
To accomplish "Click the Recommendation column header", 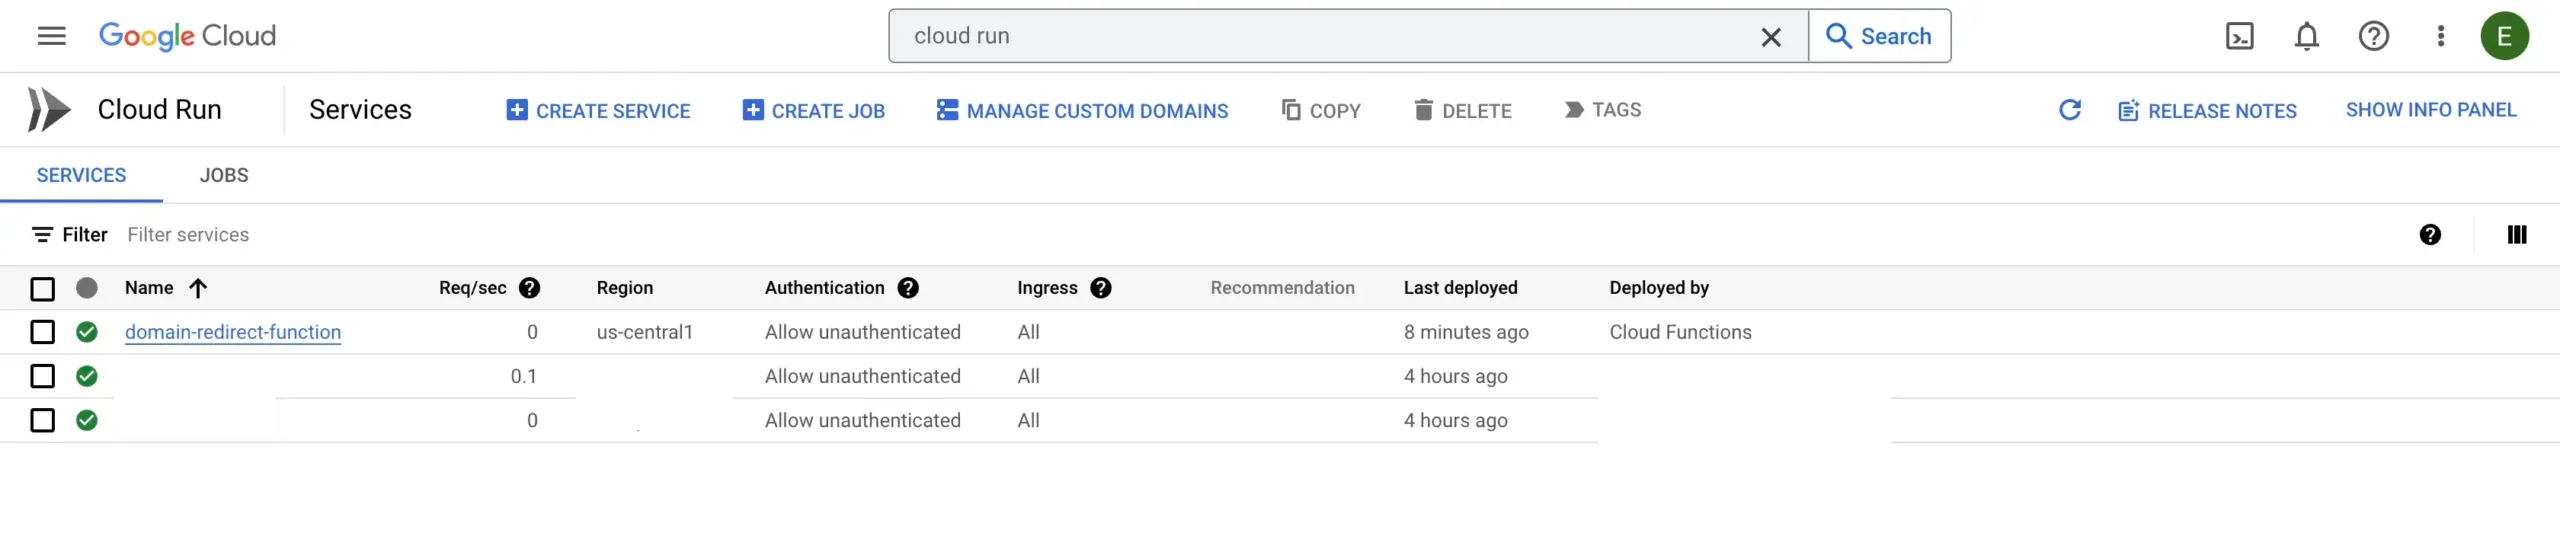I will click(x=1282, y=288).
